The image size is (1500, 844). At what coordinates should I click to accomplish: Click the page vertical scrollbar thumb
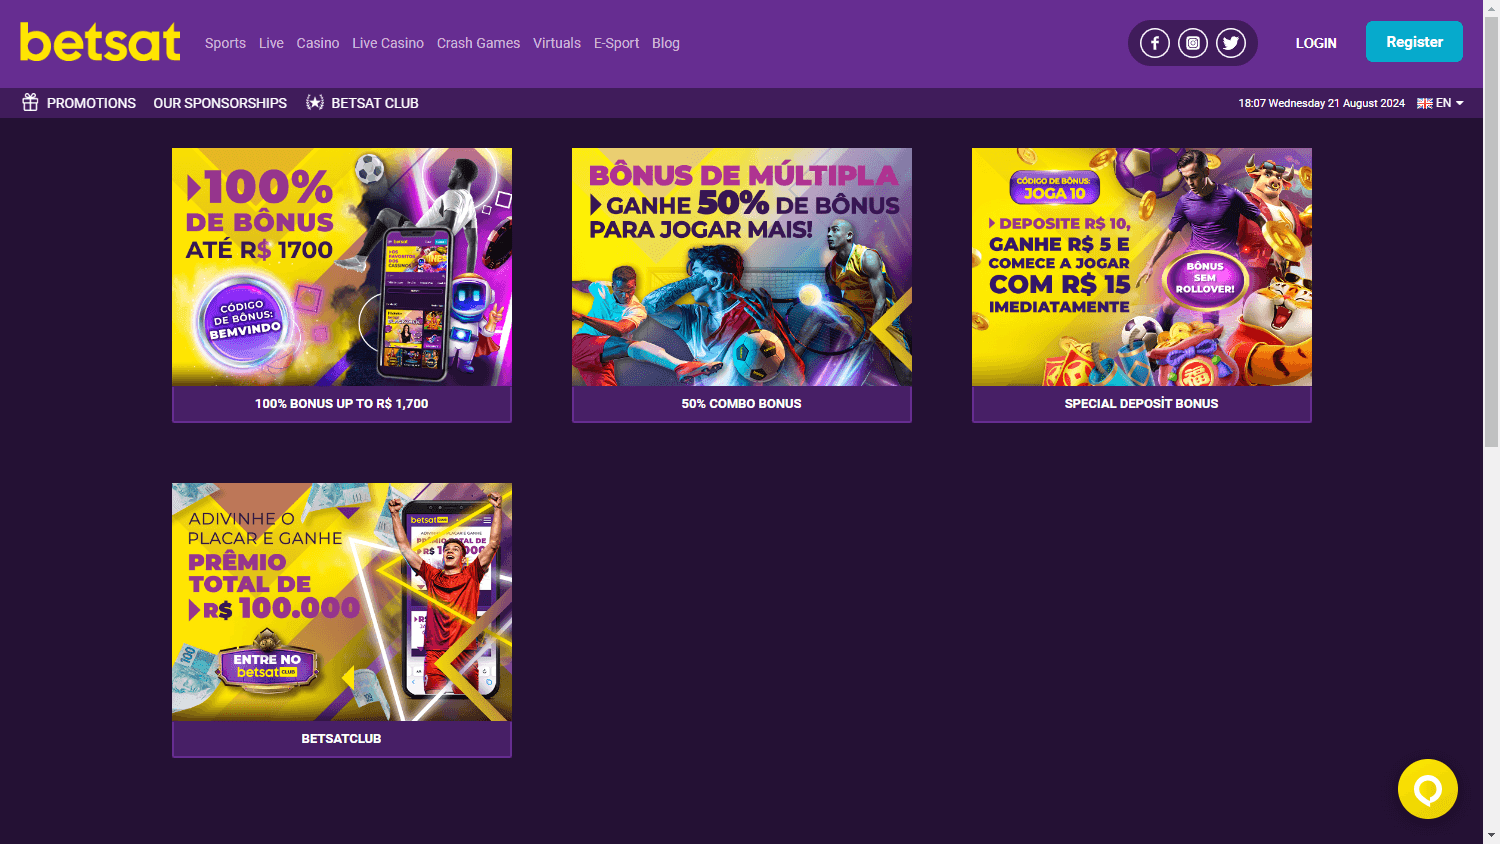point(1491,230)
